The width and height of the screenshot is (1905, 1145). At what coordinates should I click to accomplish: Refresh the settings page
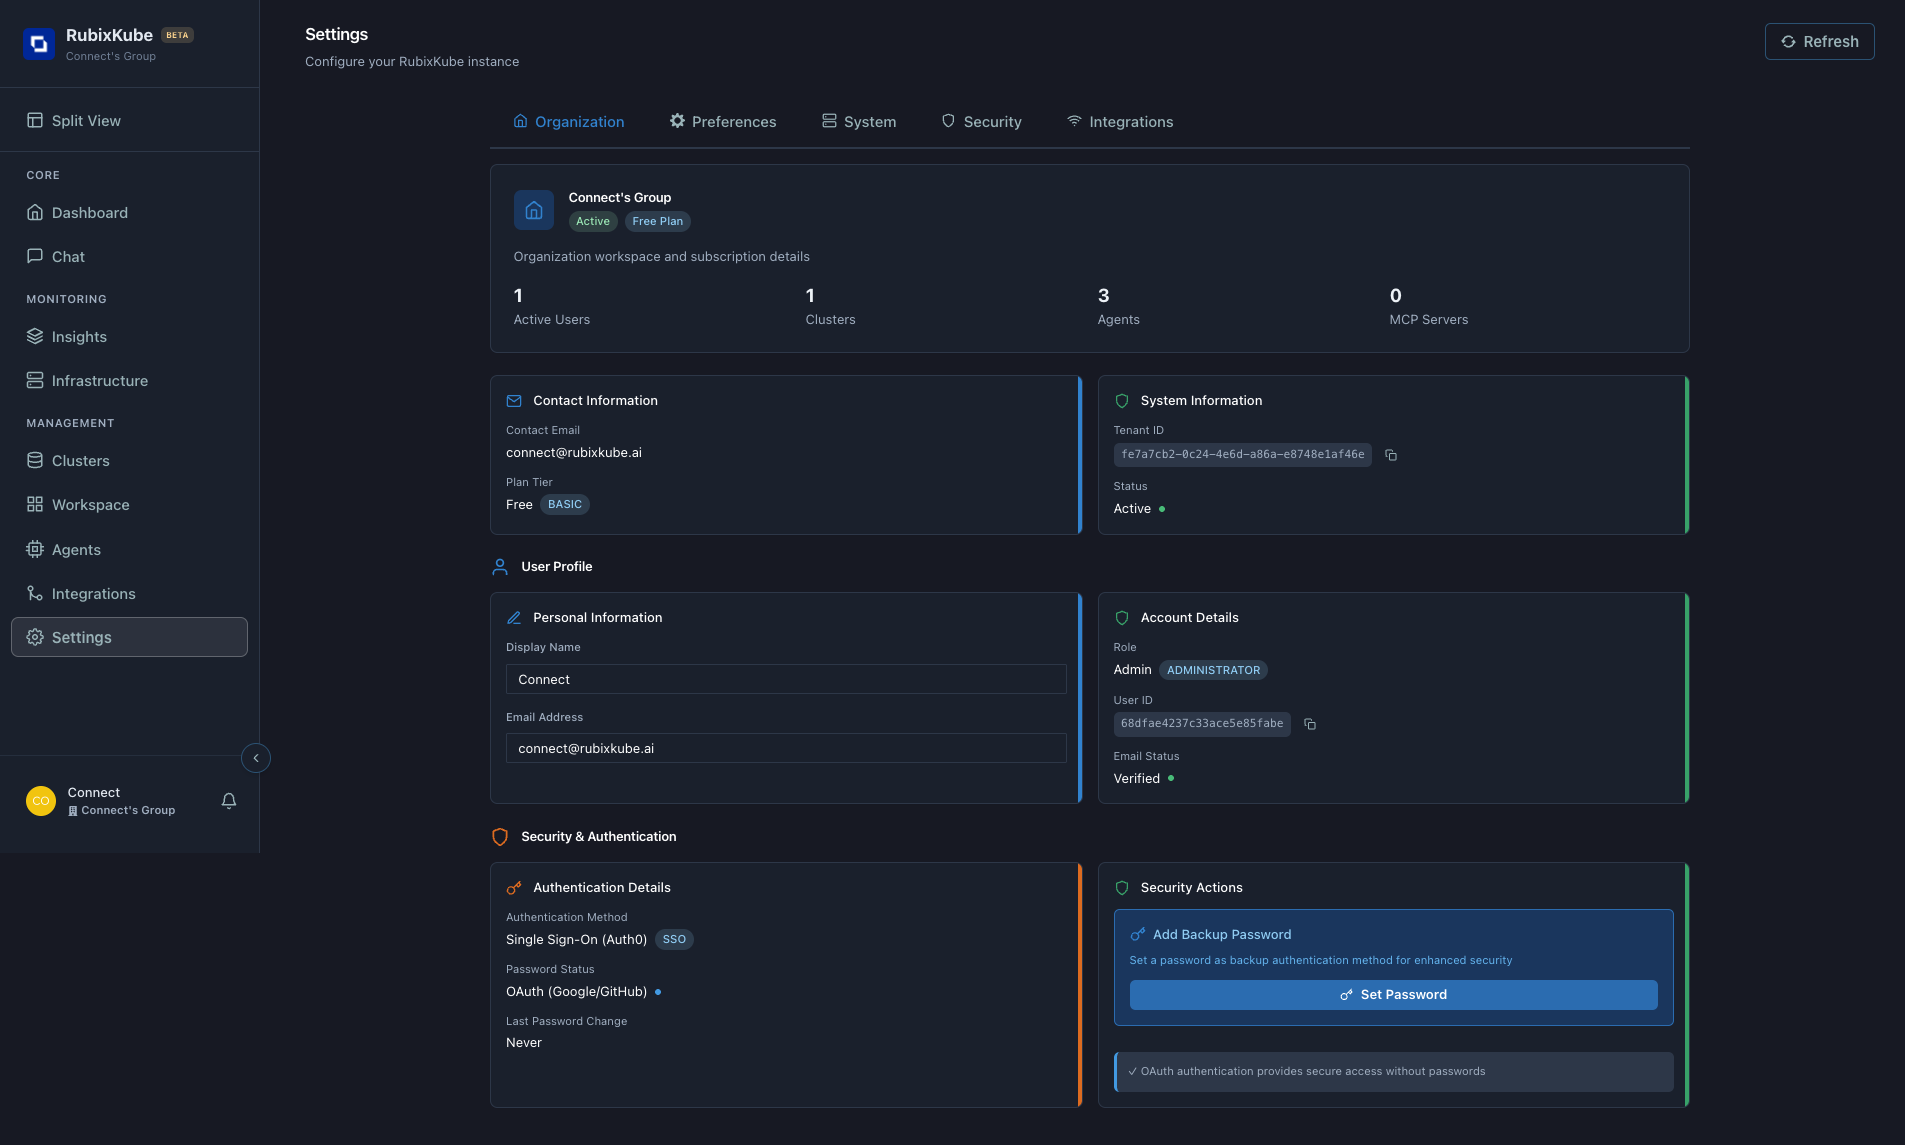coord(1818,41)
